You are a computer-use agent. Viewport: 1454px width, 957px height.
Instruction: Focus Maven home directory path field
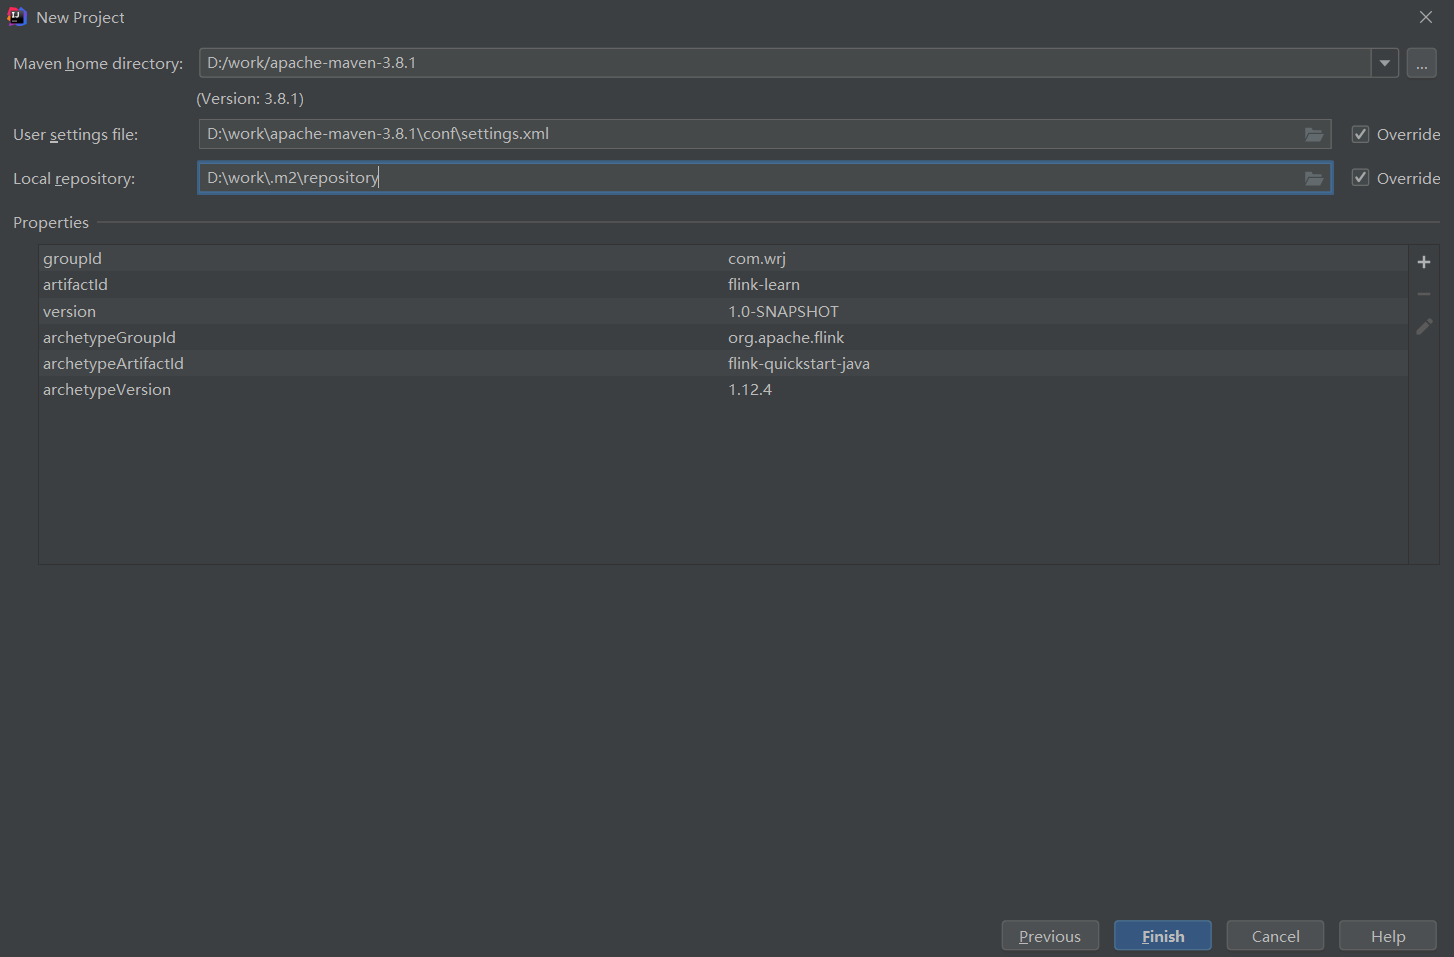[785, 63]
